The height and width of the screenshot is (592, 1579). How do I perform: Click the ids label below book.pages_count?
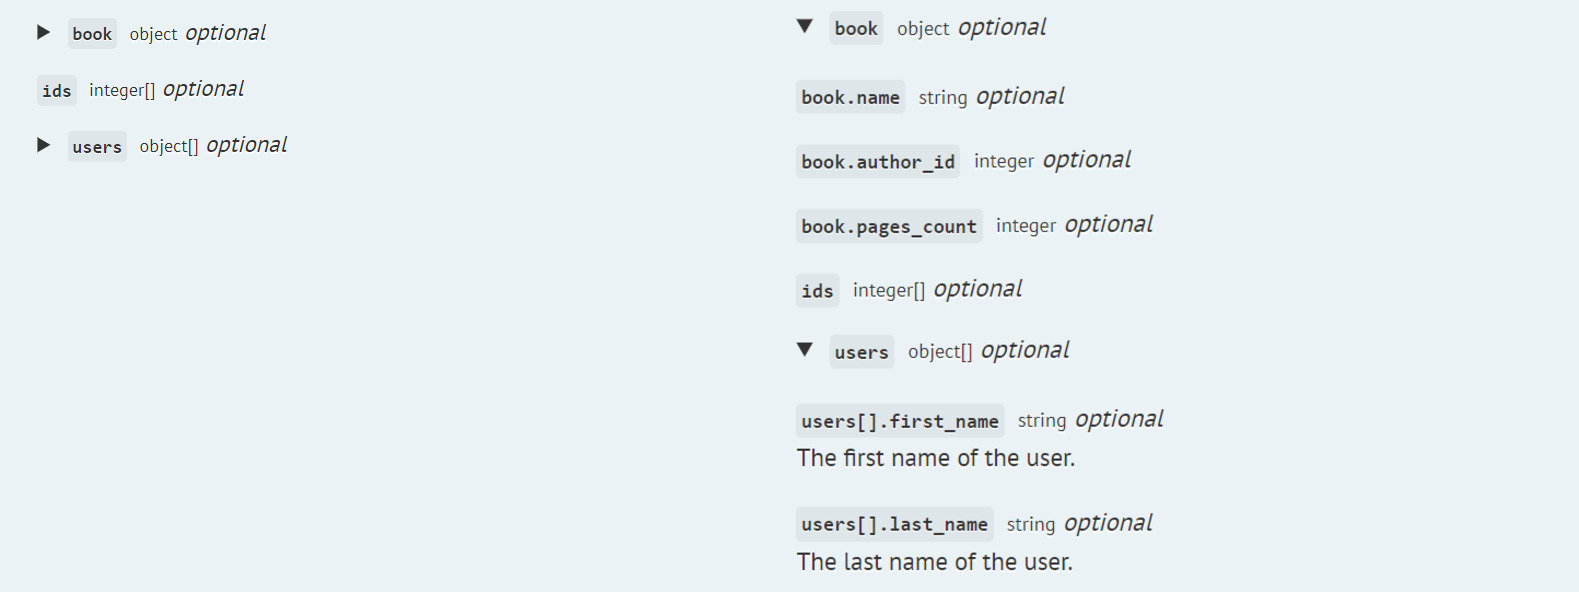(x=817, y=291)
